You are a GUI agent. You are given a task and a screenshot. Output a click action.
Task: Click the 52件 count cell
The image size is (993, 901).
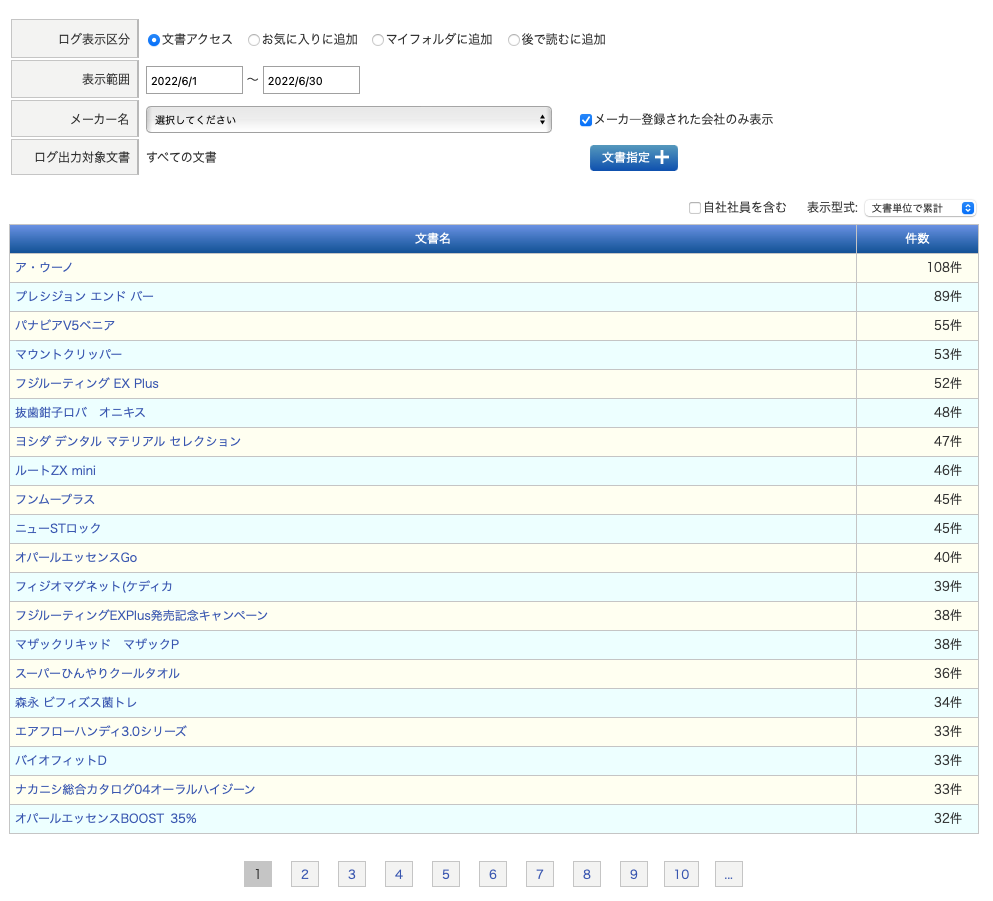(x=917, y=384)
